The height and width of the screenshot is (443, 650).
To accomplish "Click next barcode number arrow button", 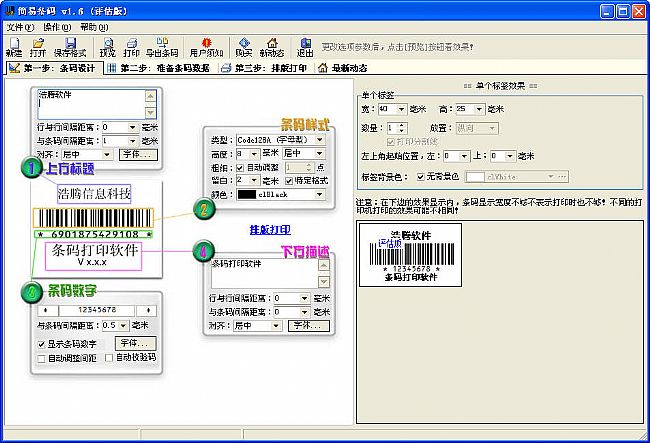I will [x=146, y=310].
